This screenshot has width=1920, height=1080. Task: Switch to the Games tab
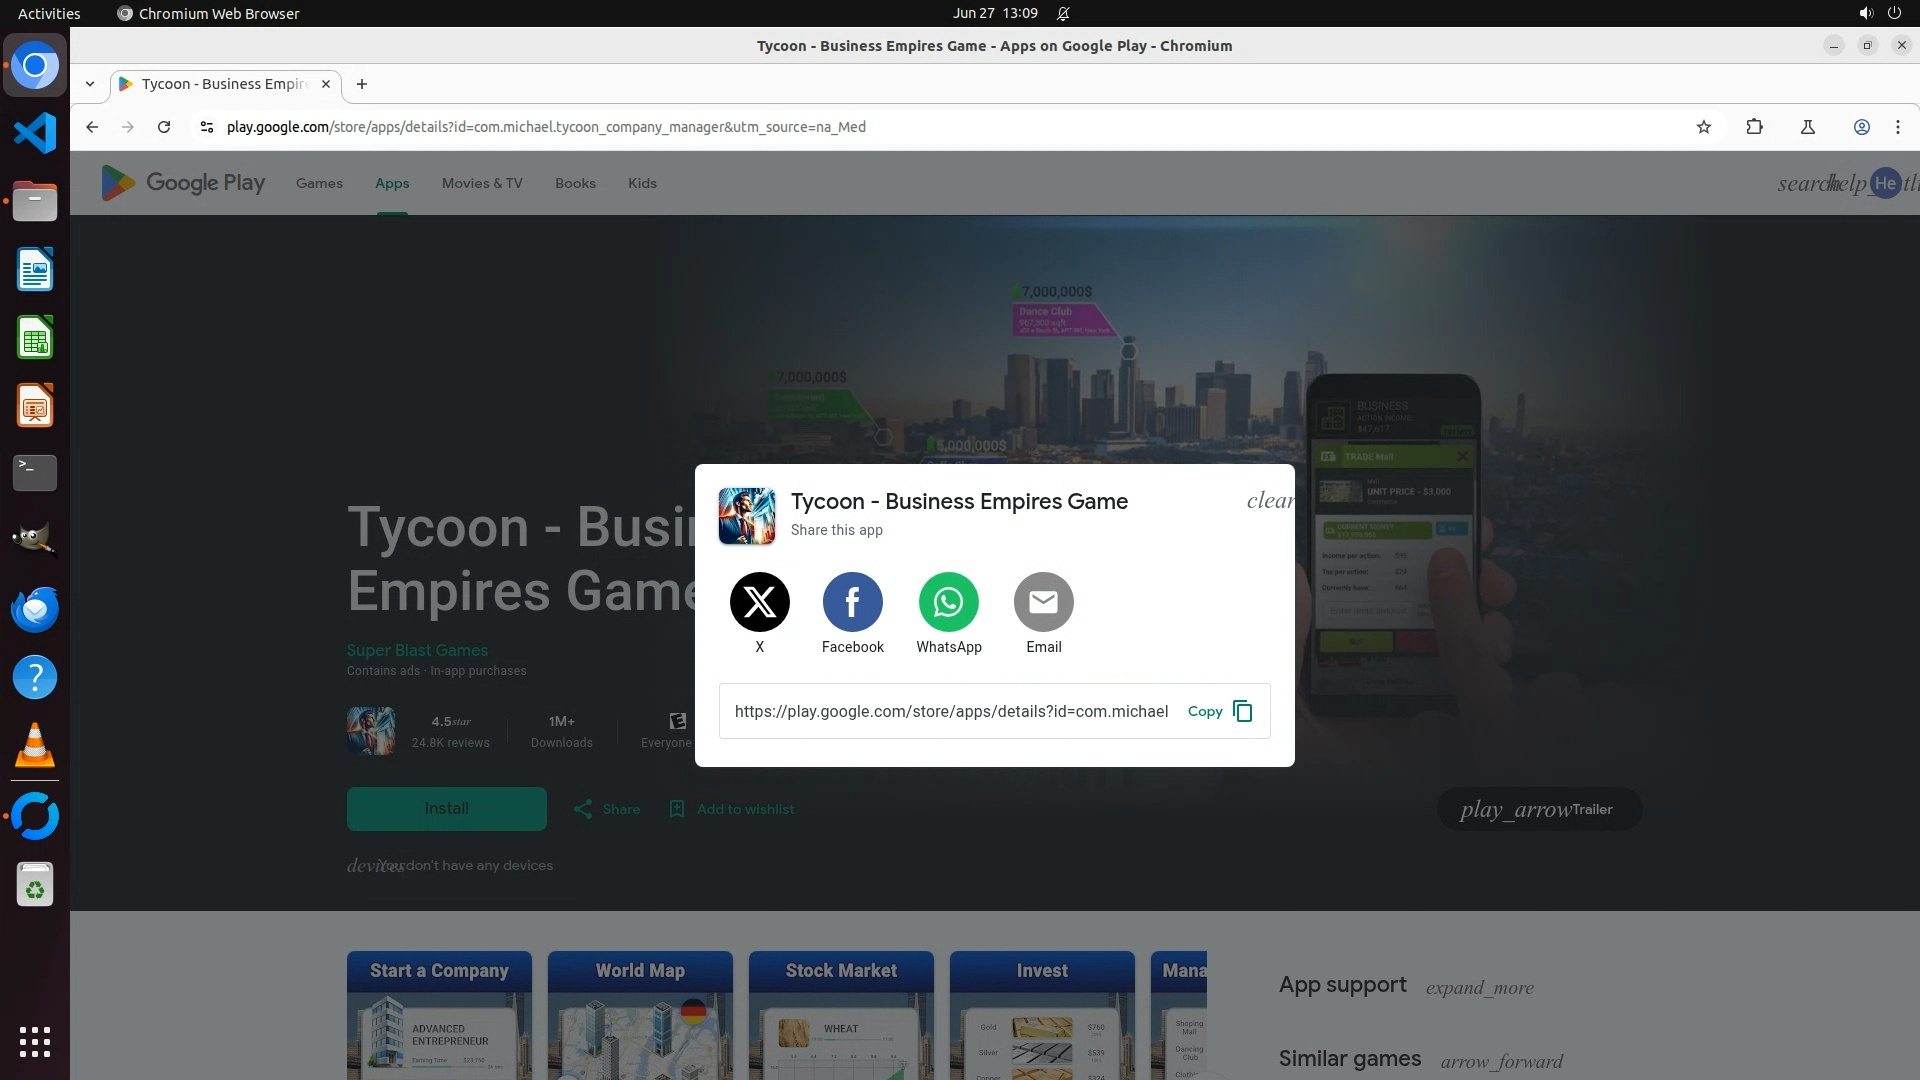(319, 183)
